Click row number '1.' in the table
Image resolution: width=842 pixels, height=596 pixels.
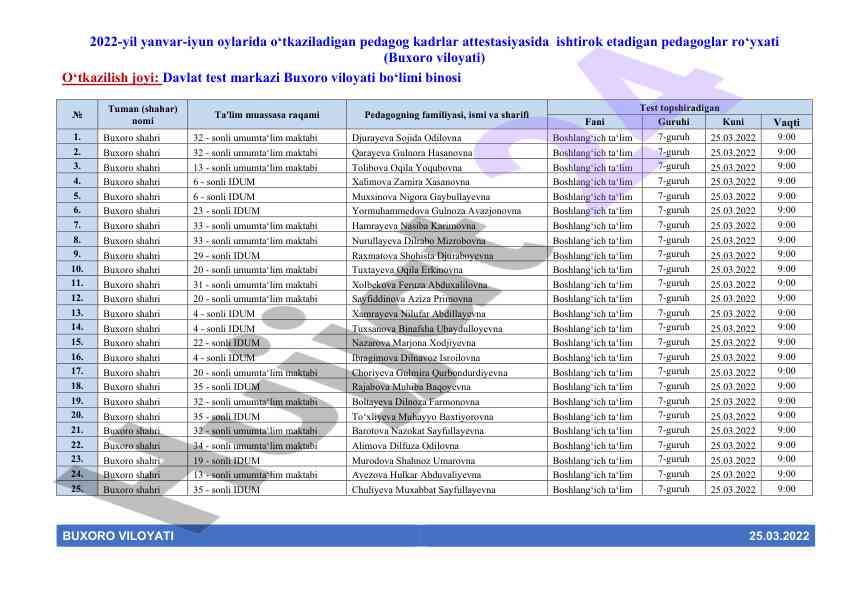[77, 137]
